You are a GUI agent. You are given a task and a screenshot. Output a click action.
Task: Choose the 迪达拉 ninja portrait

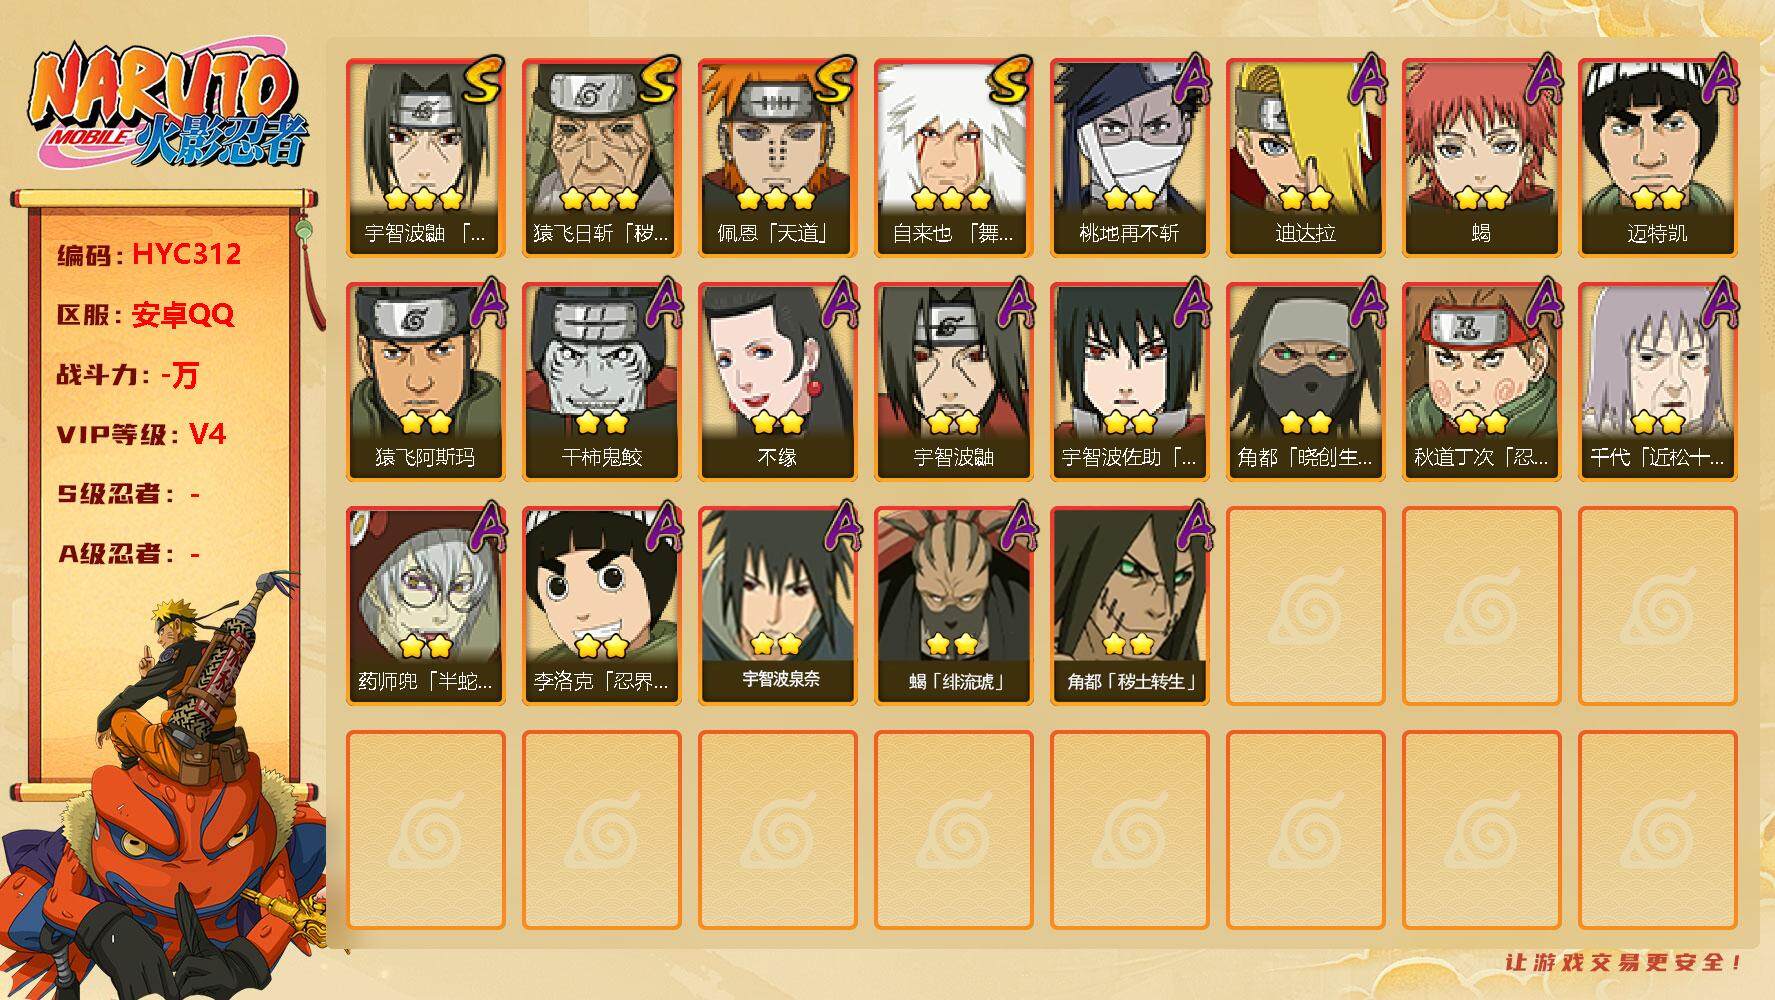(x=1305, y=157)
